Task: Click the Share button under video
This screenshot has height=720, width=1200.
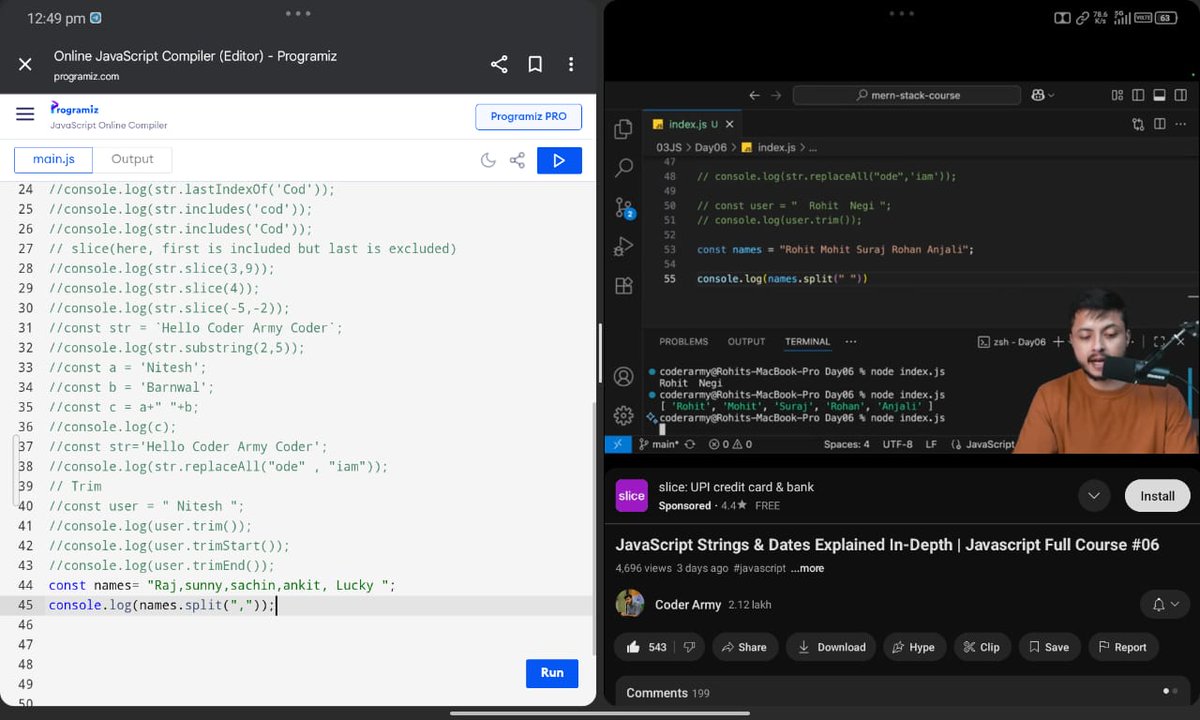Action: (743, 647)
